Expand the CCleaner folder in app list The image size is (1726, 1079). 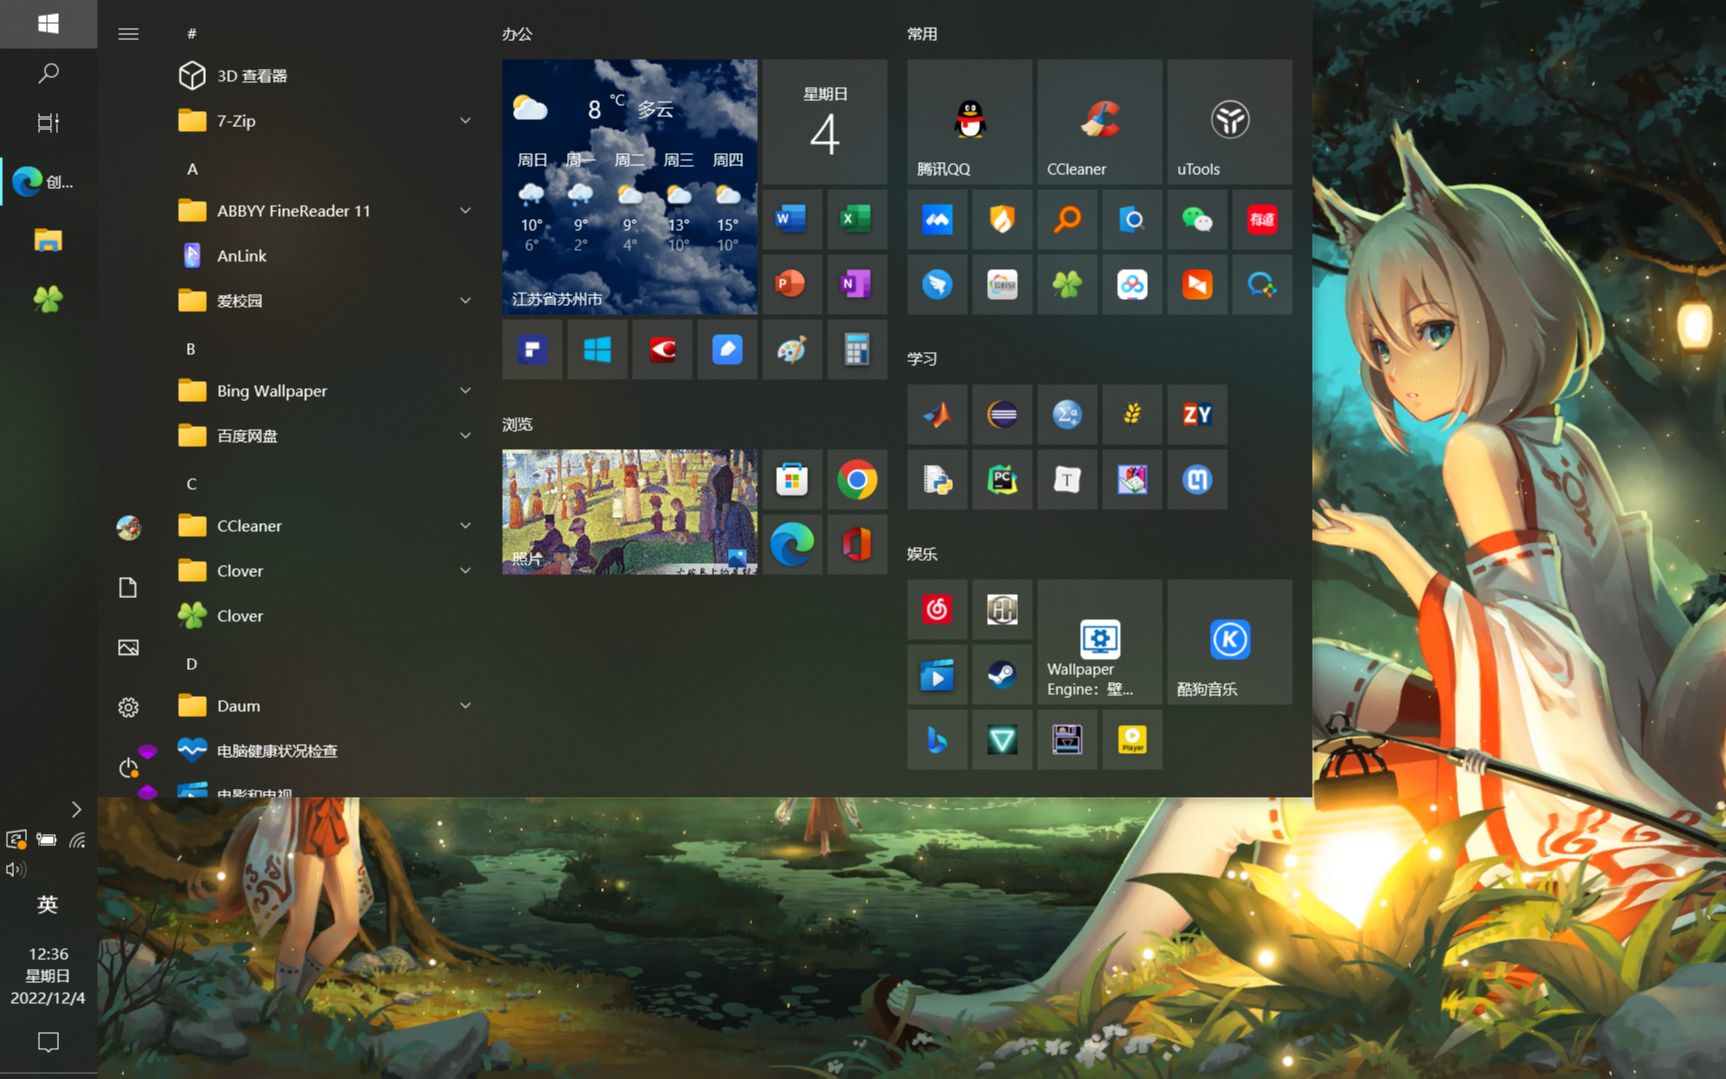click(x=325, y=526)
